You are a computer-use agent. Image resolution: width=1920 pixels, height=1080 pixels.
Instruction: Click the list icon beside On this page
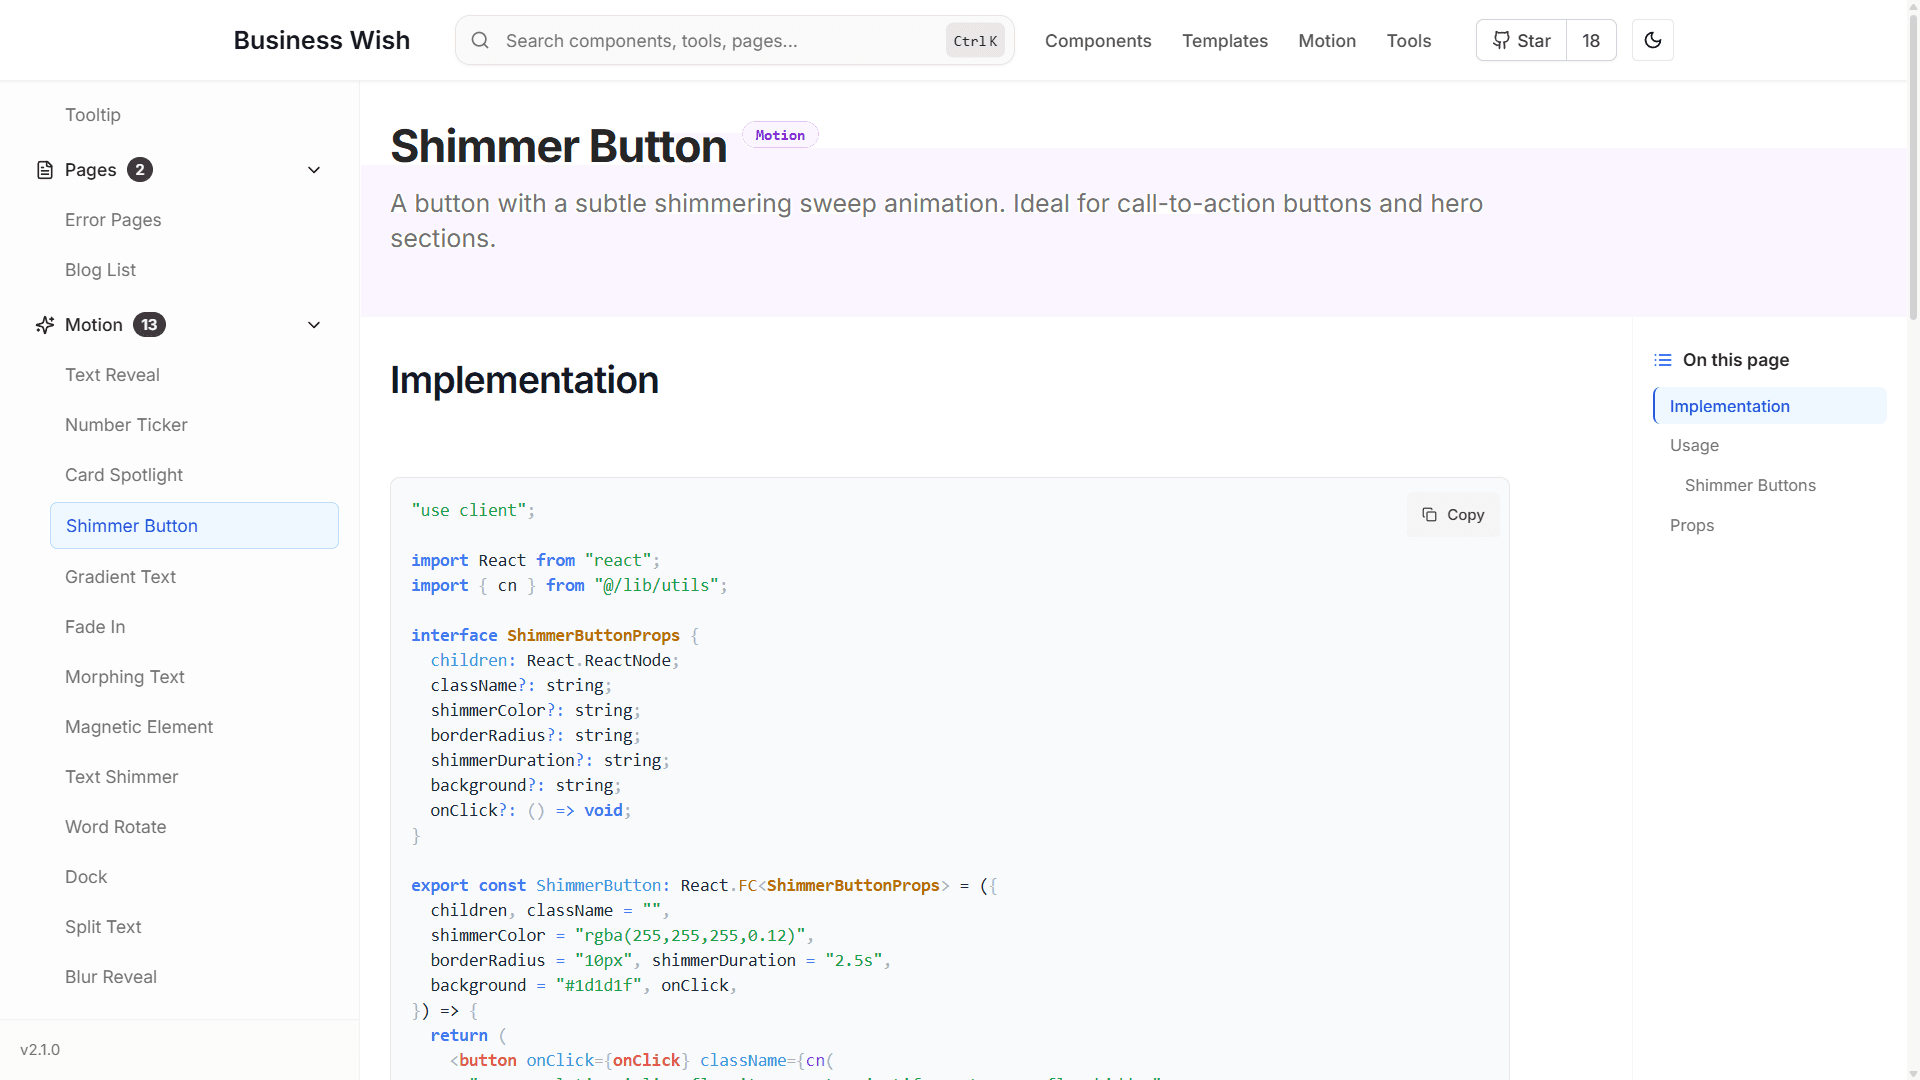tap(1663, 359)
